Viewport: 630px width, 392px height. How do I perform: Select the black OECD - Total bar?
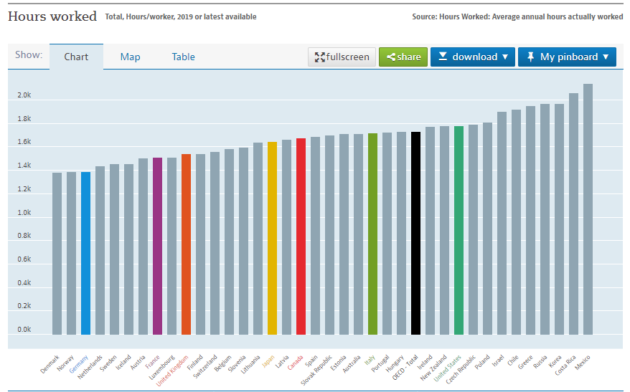point(416,233)
